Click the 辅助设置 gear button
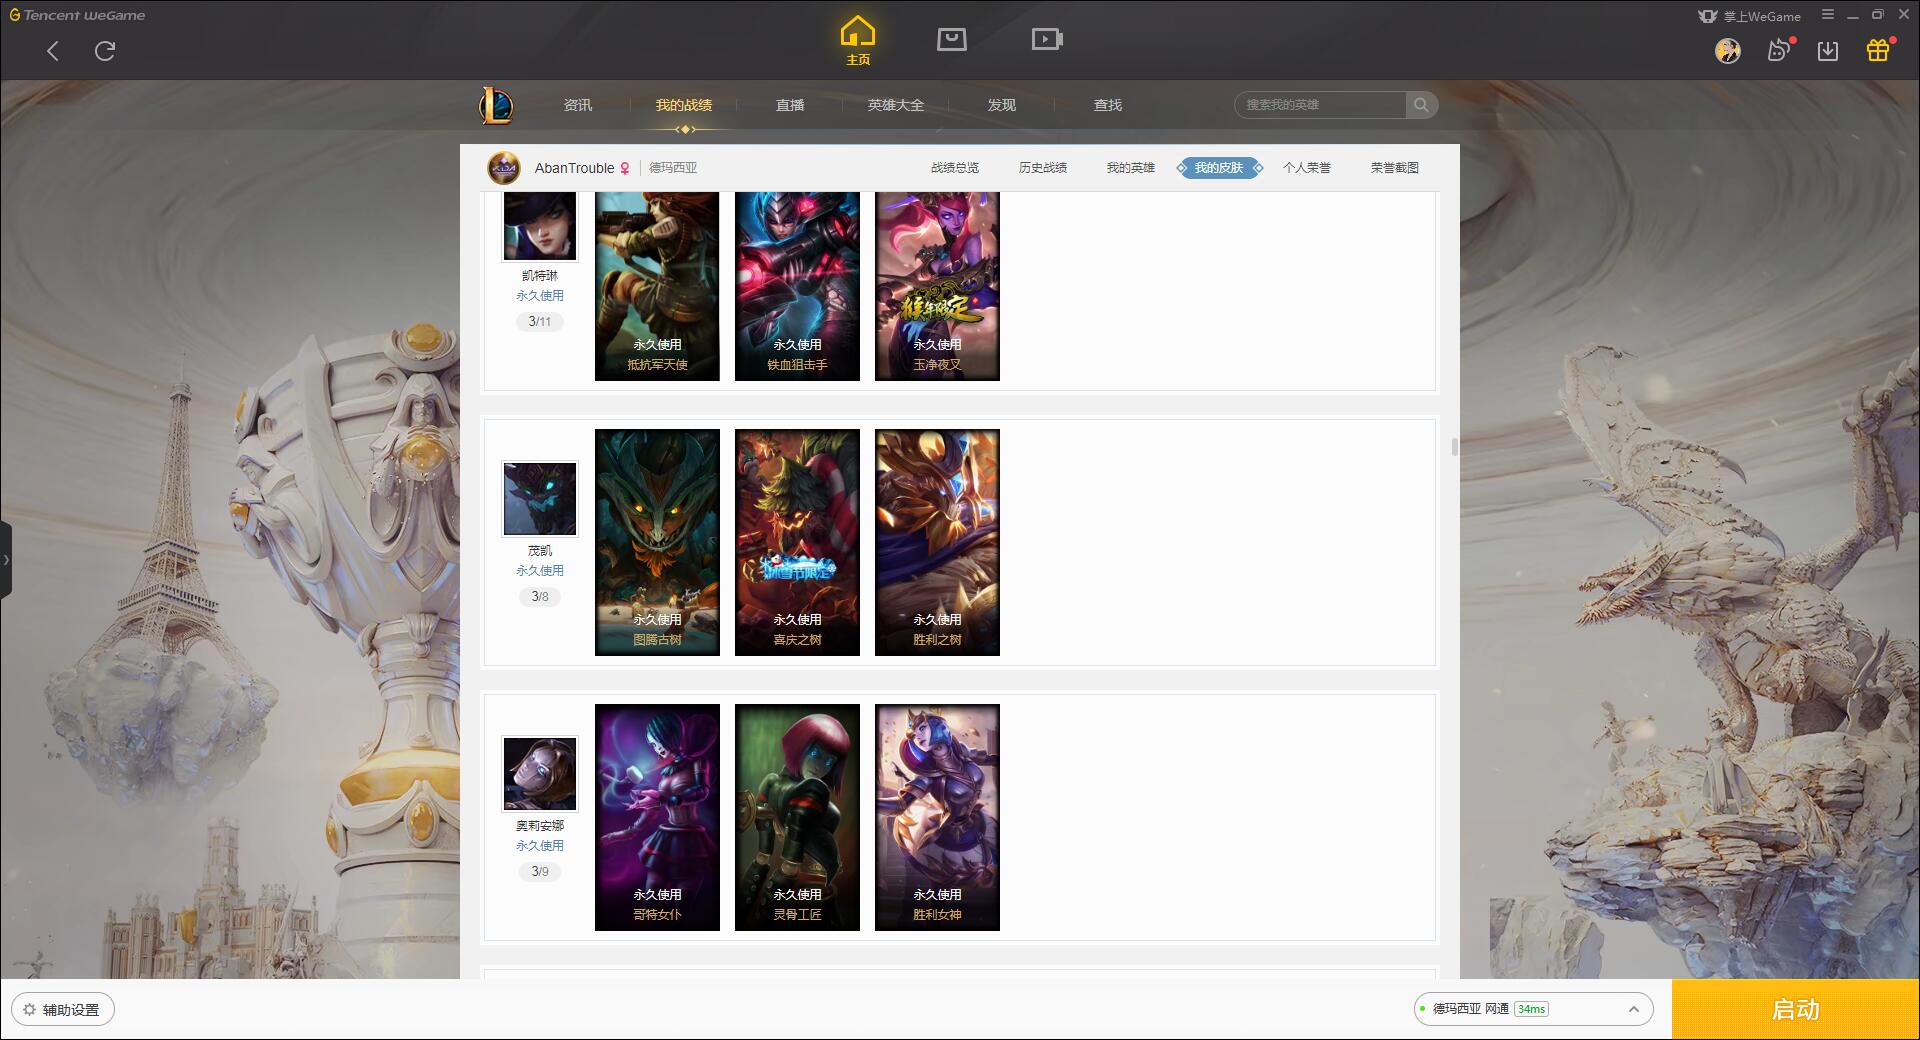Viewport: 1920px width, 1040px height. [x=63, y=1010]
